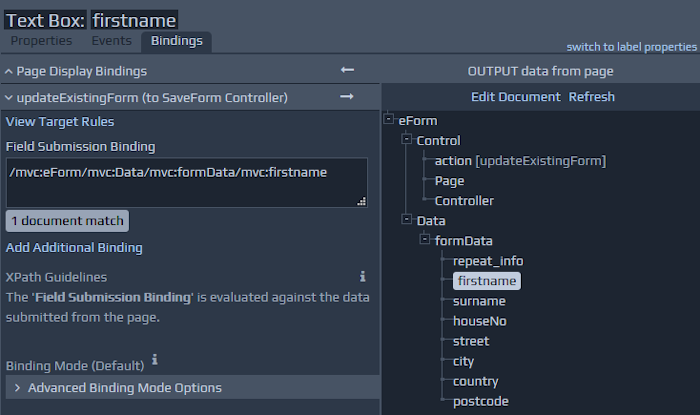
Task: Select action [updateExistingForm] node
Action: (521, 161)
